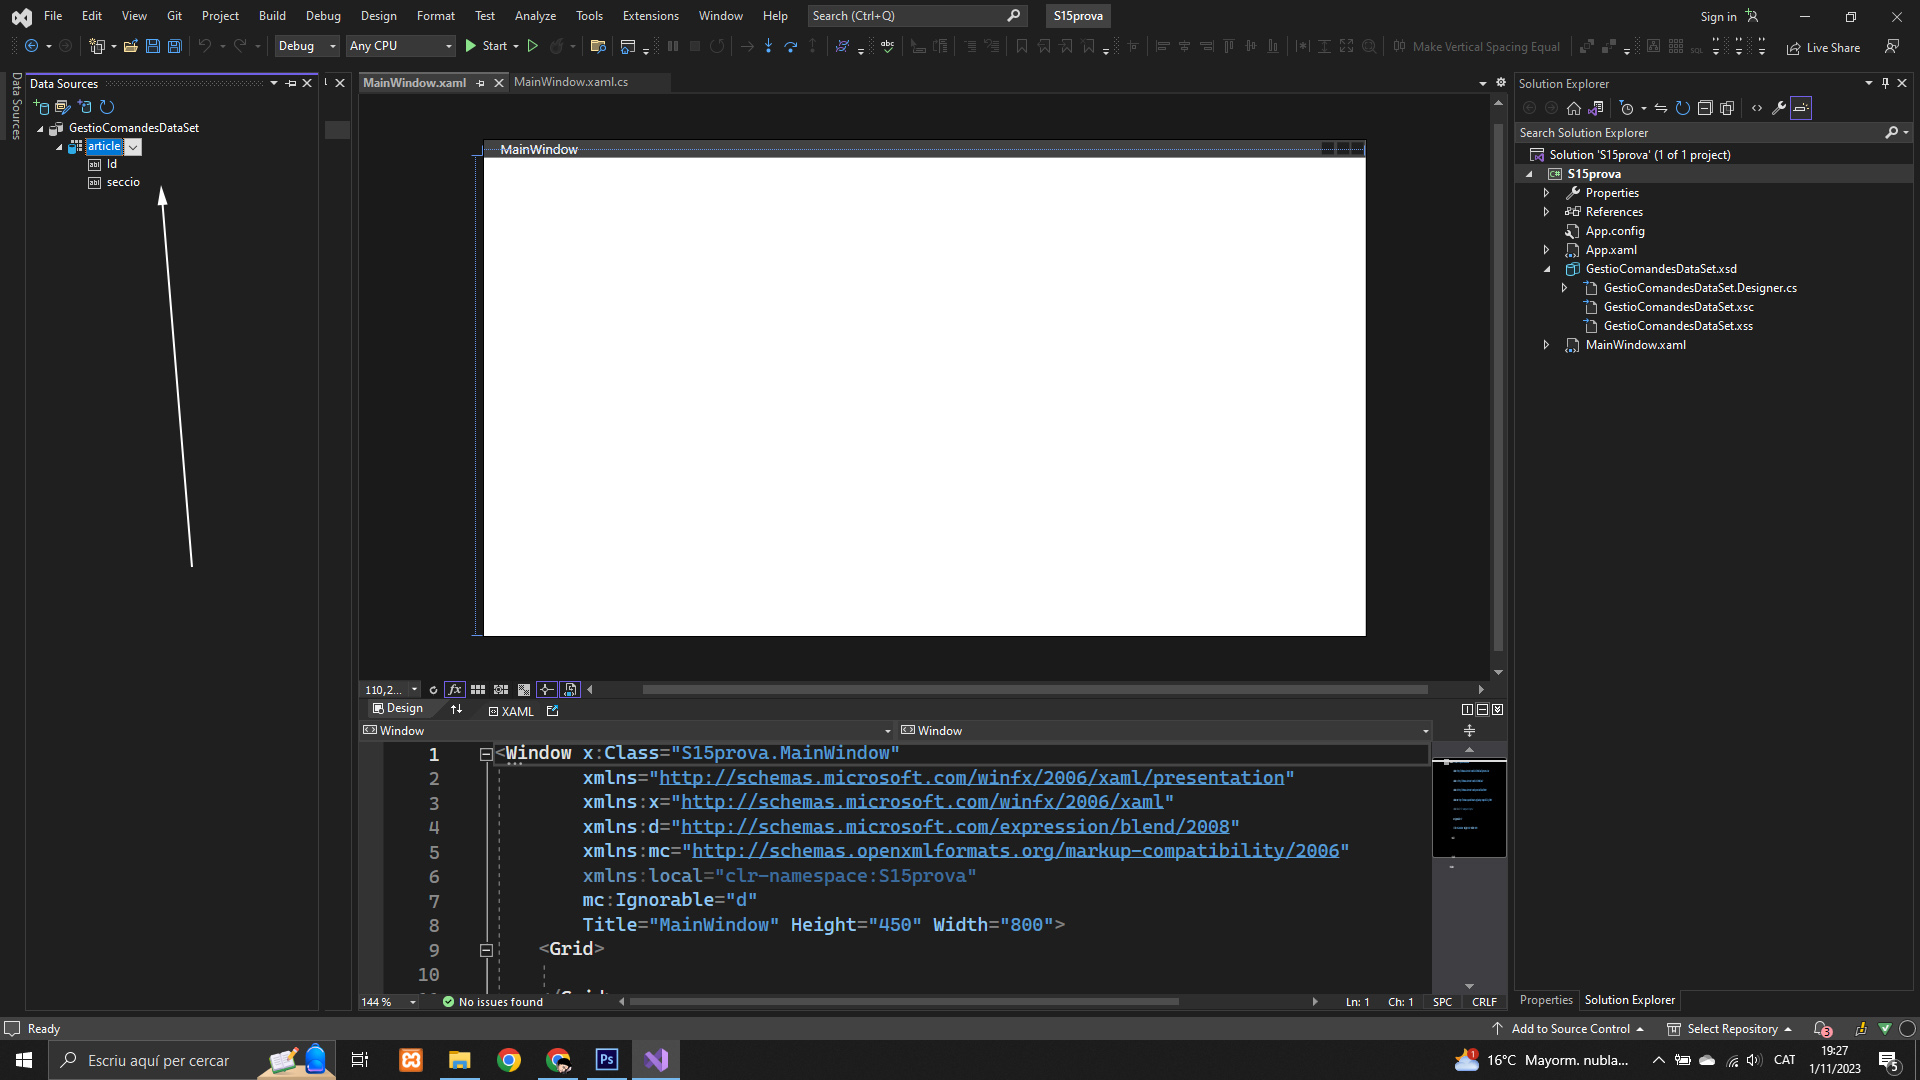Image resolution: width=1920 pixels, height=1080 pixels.
Task: Click swap panes arrows icon
Action: tap(457, 709)
